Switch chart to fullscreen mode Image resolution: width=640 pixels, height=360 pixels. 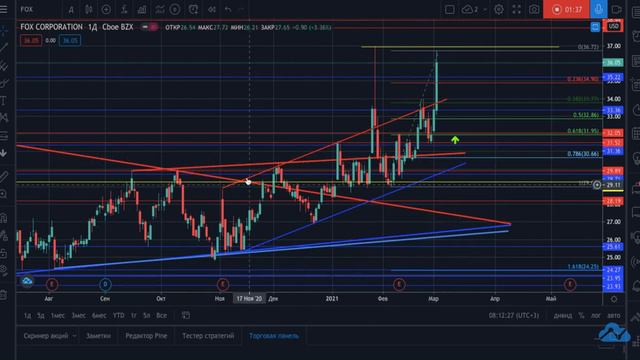517,9
